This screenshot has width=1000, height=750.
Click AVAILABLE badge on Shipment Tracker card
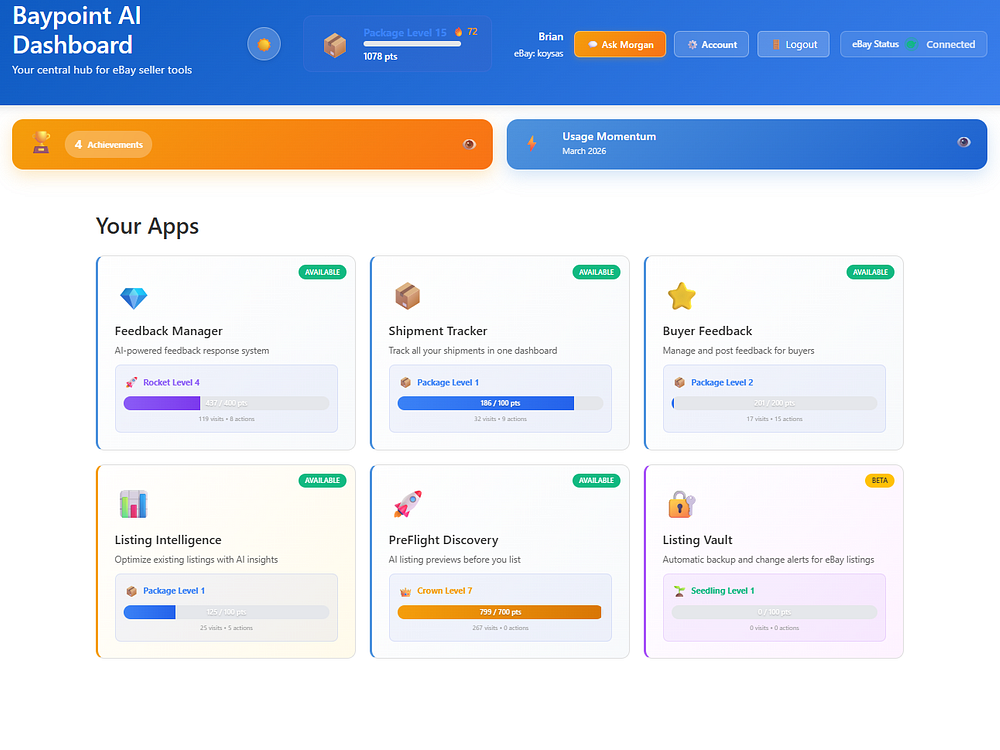[x=596, y=272]
